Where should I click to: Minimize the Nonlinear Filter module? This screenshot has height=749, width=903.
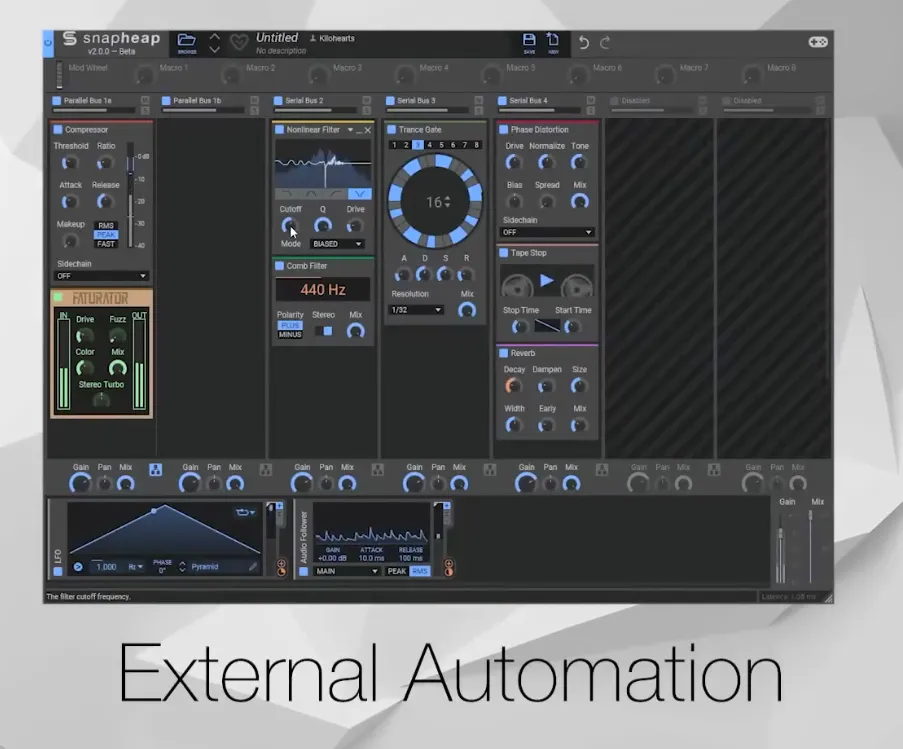[x=359, y=131]
